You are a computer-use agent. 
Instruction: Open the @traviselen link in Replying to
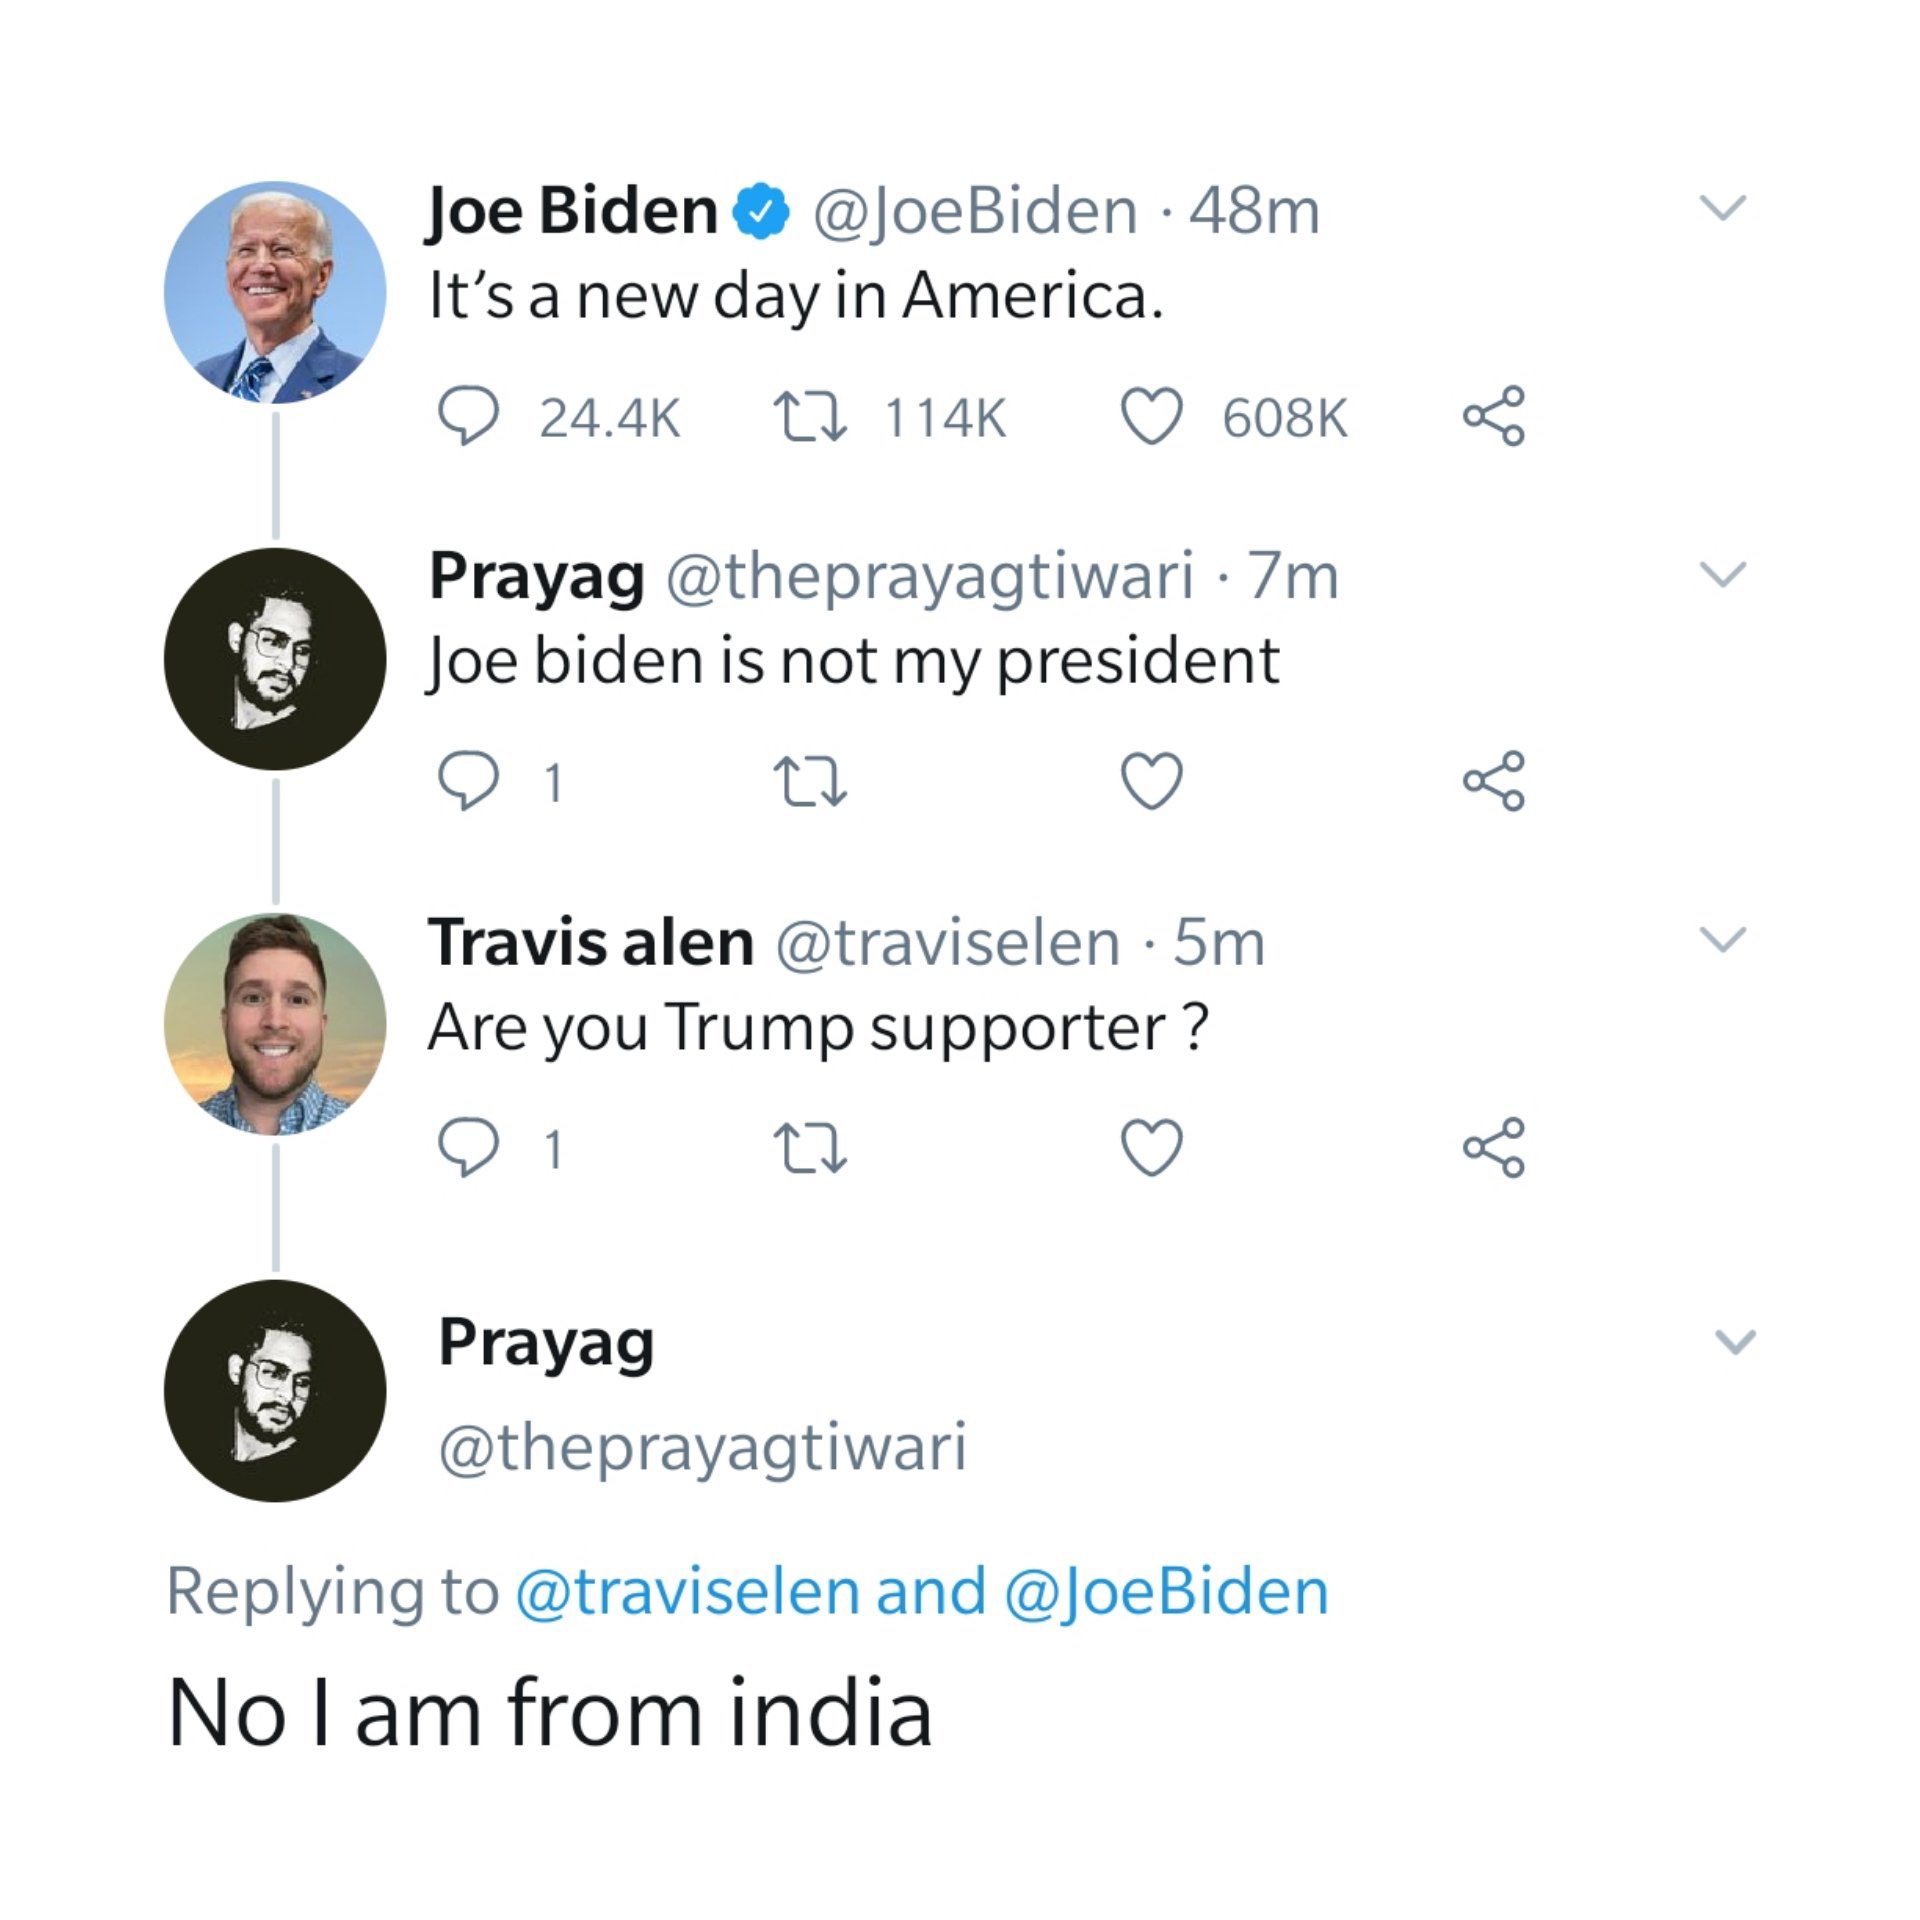[x=687, y=1591]
